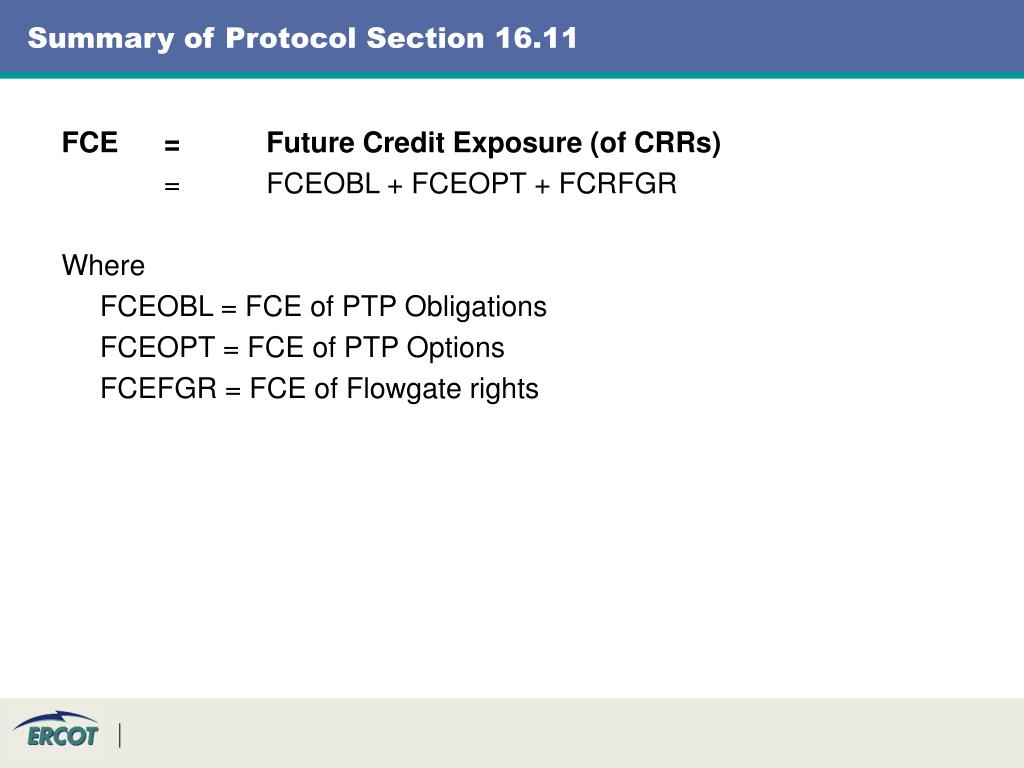Click the FCEFGR label in definitions
The width and height of the screenshot is (1024, 768).
[x=158, y=389]
